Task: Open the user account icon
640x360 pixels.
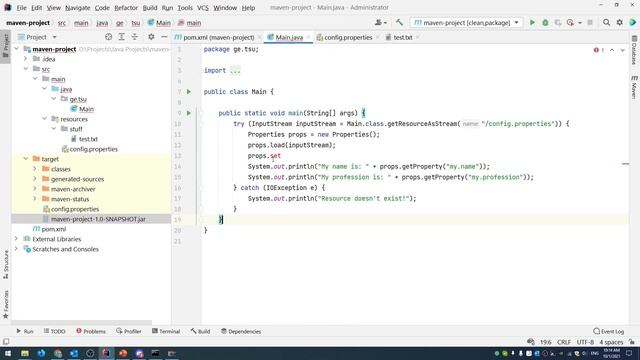Action: pos(379,23)
